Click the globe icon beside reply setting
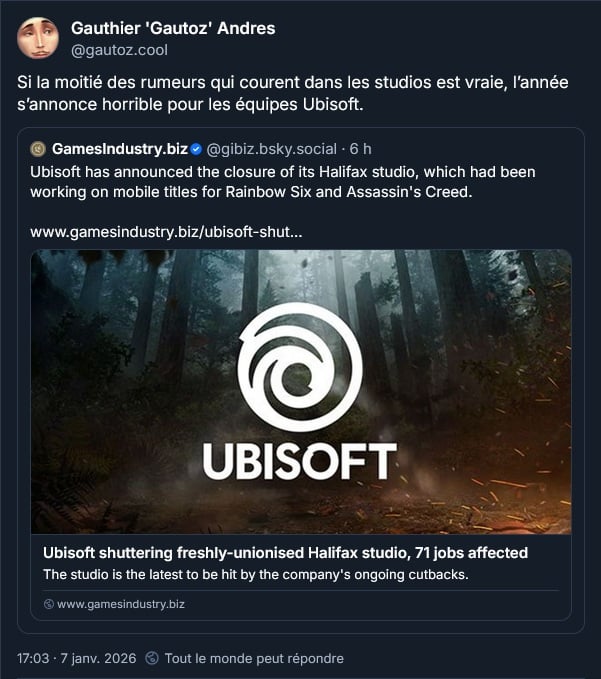 pos(152,658)
